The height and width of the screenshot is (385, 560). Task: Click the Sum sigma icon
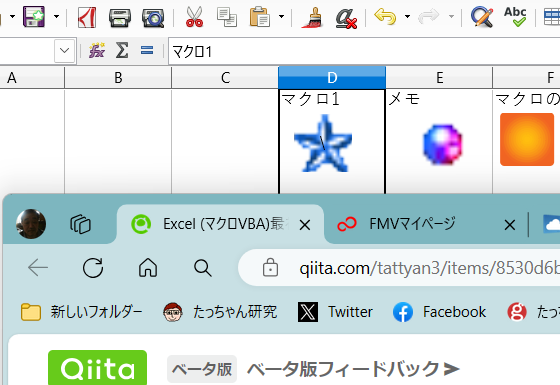coord(122,50)
